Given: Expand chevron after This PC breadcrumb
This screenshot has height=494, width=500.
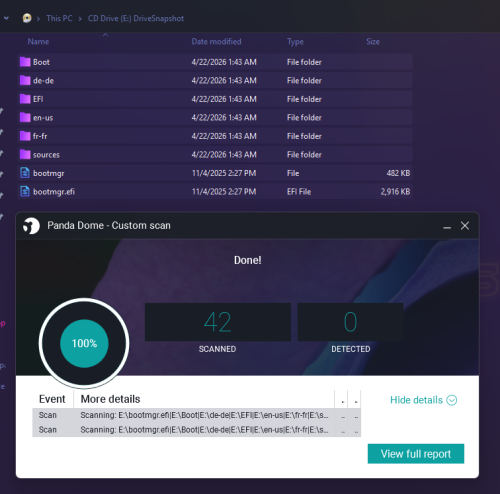Looking at the screenshot, I should [80, 19].
